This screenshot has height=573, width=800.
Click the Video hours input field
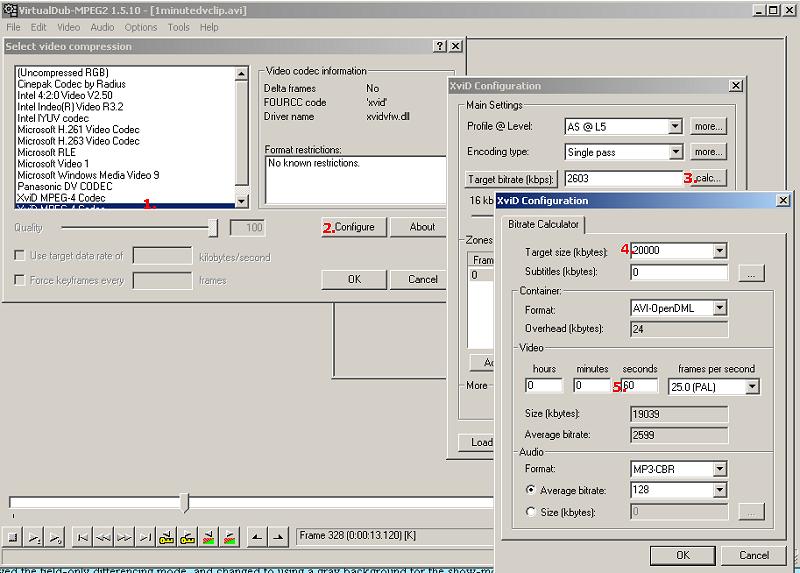pos(544,385)
